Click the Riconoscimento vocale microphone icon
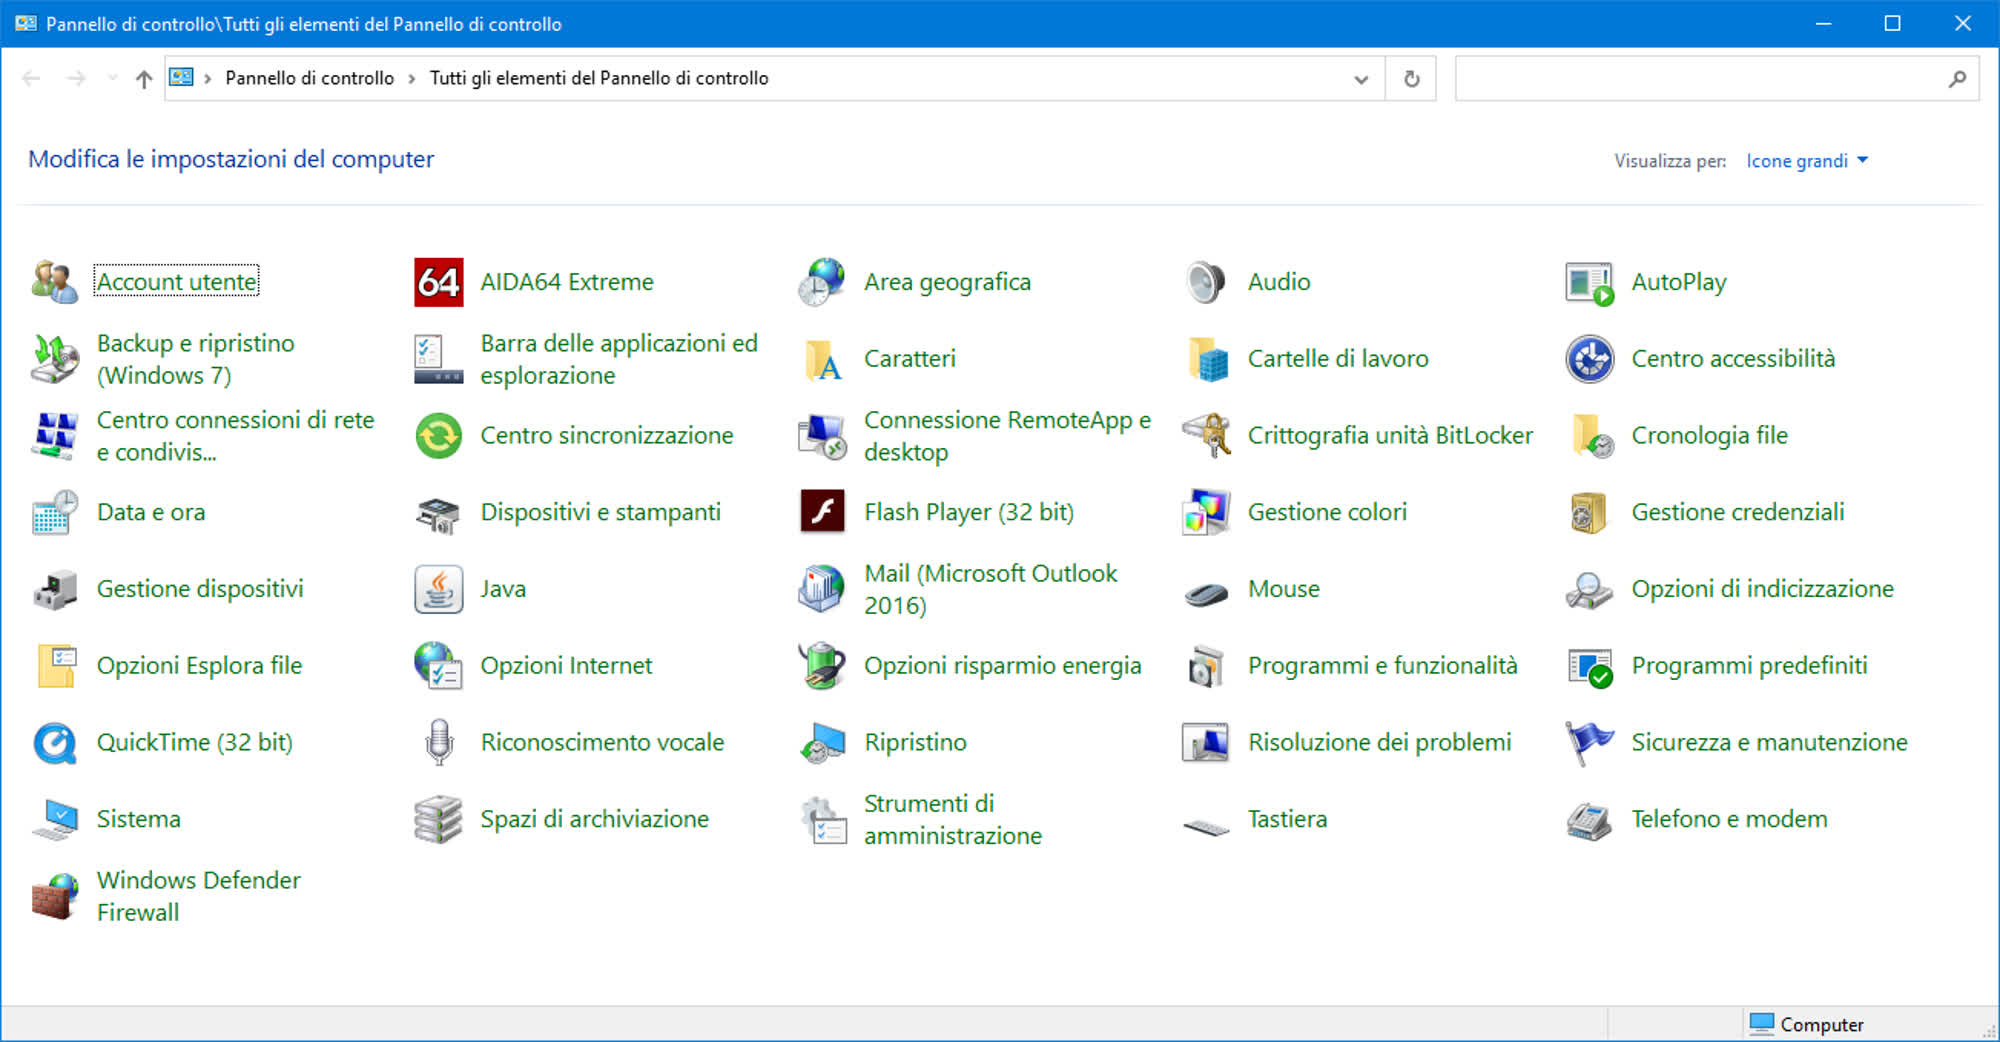Viewport: 2000px width, 1042px height. (x=438, y=743)
